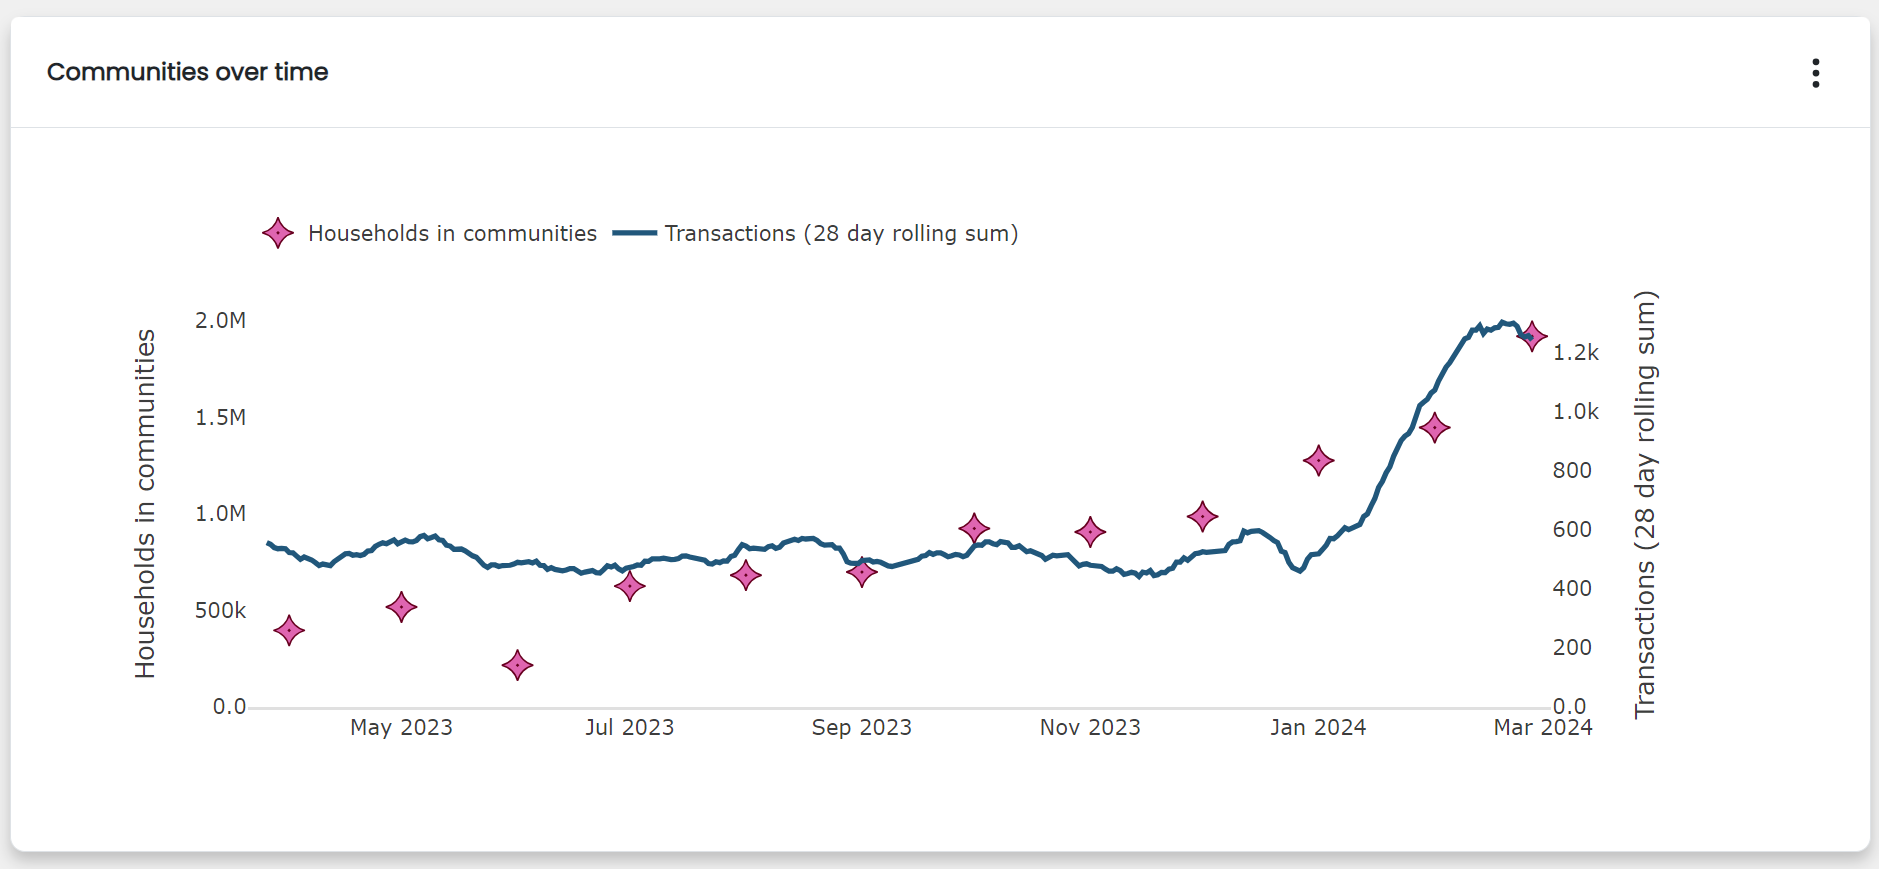The width and height of the screenshot is (1879, 869).
Task: Click the household star above Jul 2023
Action: pos(629,586)
